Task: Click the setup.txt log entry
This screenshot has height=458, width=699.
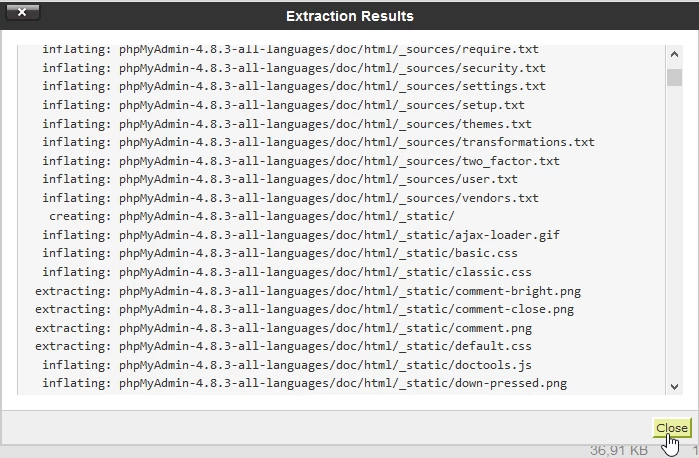Action: (x=283, y=105)
